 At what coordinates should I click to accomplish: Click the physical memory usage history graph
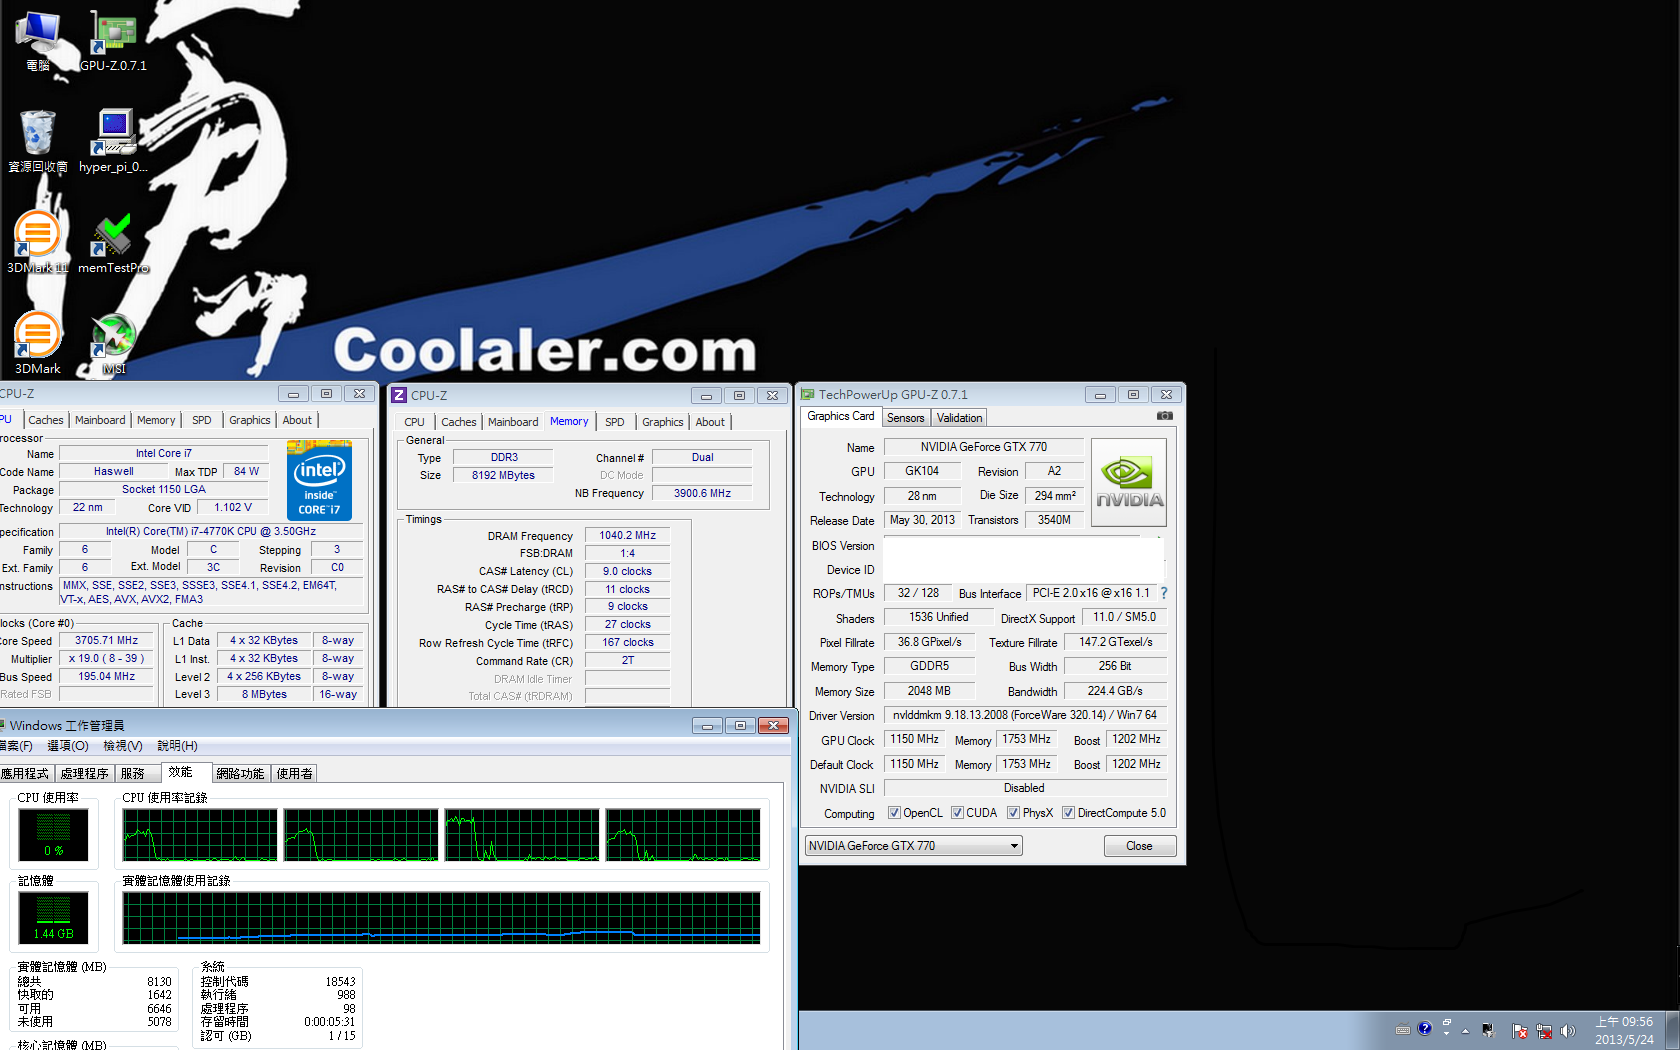[441, 918]
